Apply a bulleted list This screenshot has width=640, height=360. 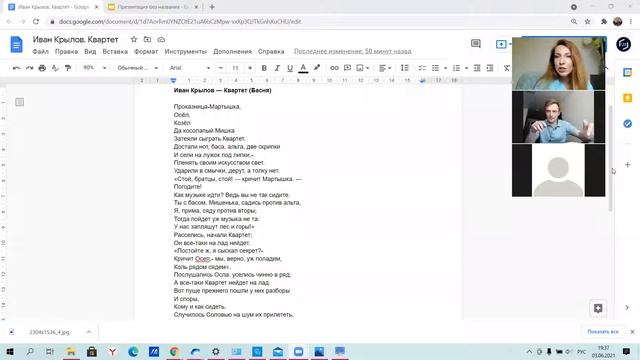pos(436,68)
